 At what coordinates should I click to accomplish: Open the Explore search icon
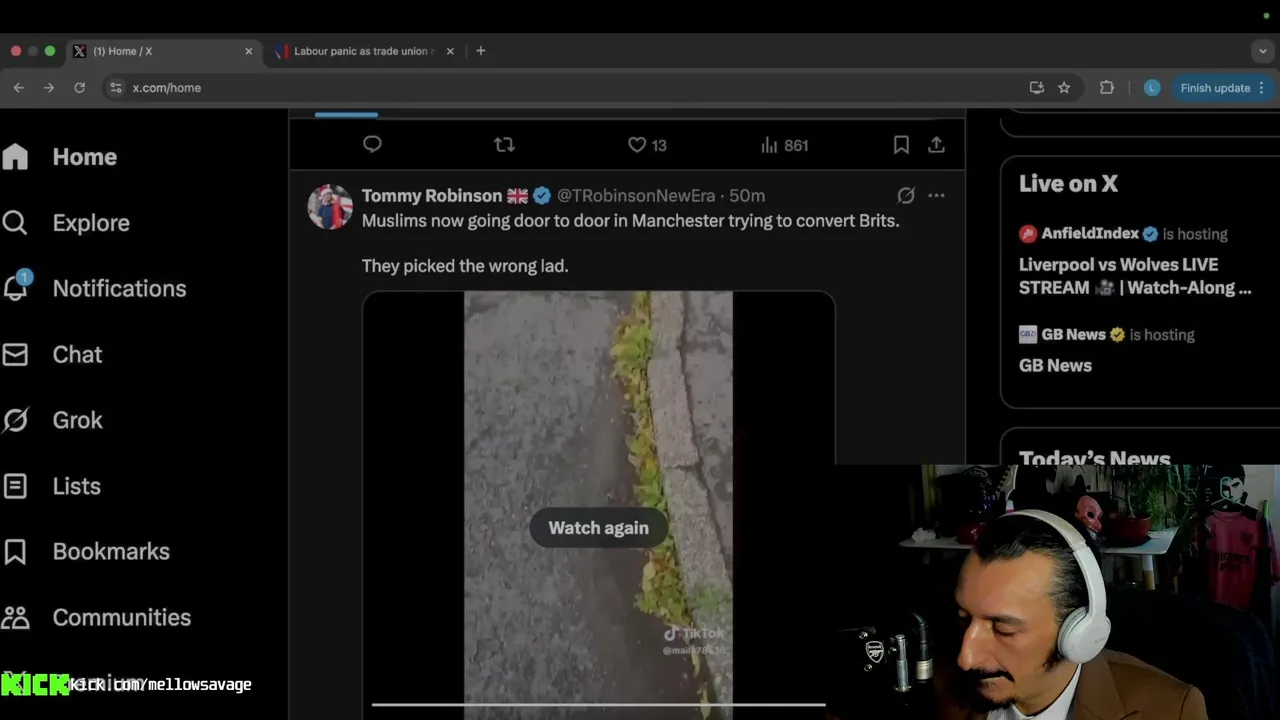click(x=15, y=222)
